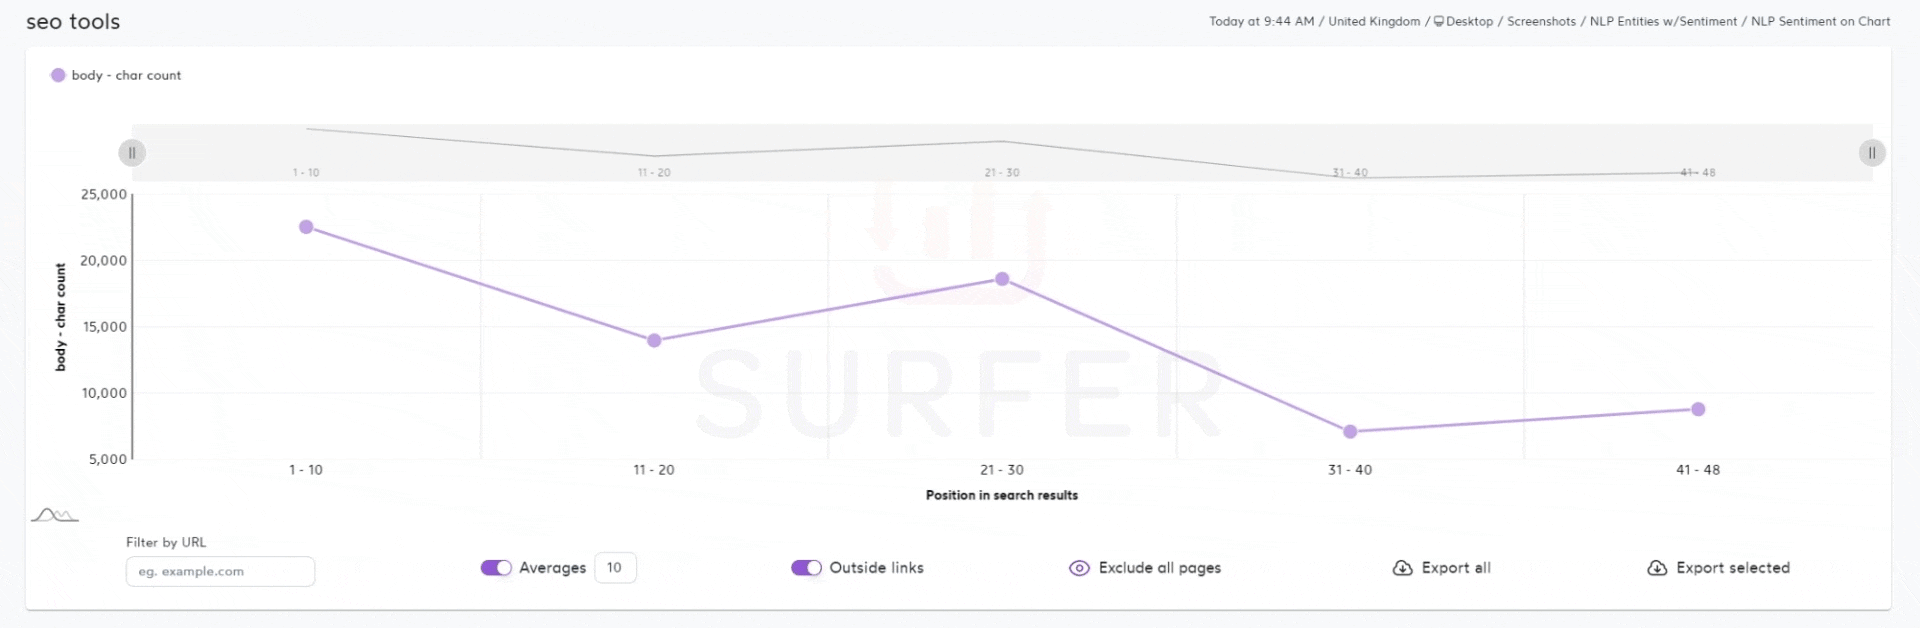Image resolution: width=1920 pixels, height=628 pixels.
Task: Click the desktop device icon in breadcrumb
Action: (1439, 21)
